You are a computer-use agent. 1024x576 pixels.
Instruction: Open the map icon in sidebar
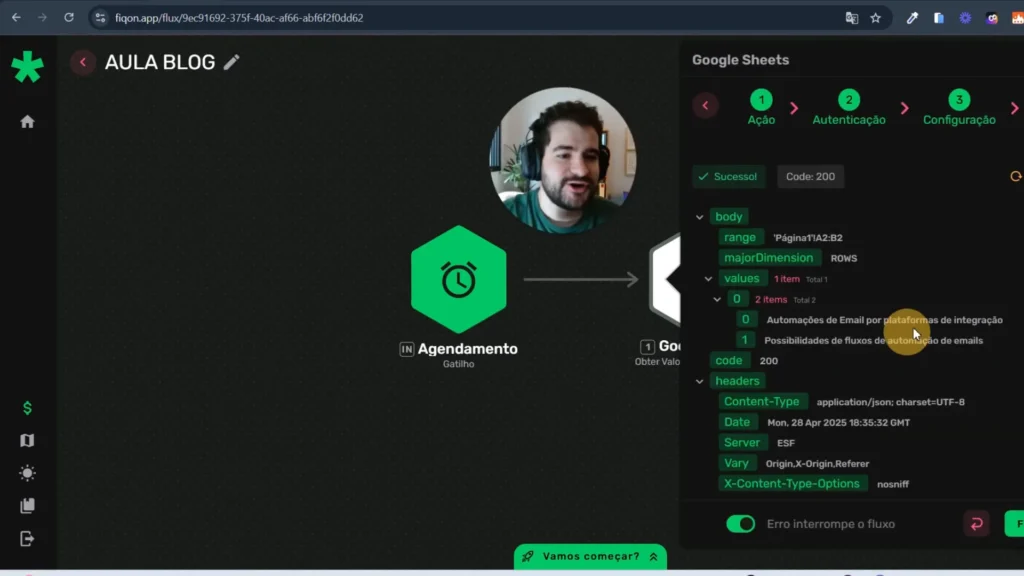[27, 440]
